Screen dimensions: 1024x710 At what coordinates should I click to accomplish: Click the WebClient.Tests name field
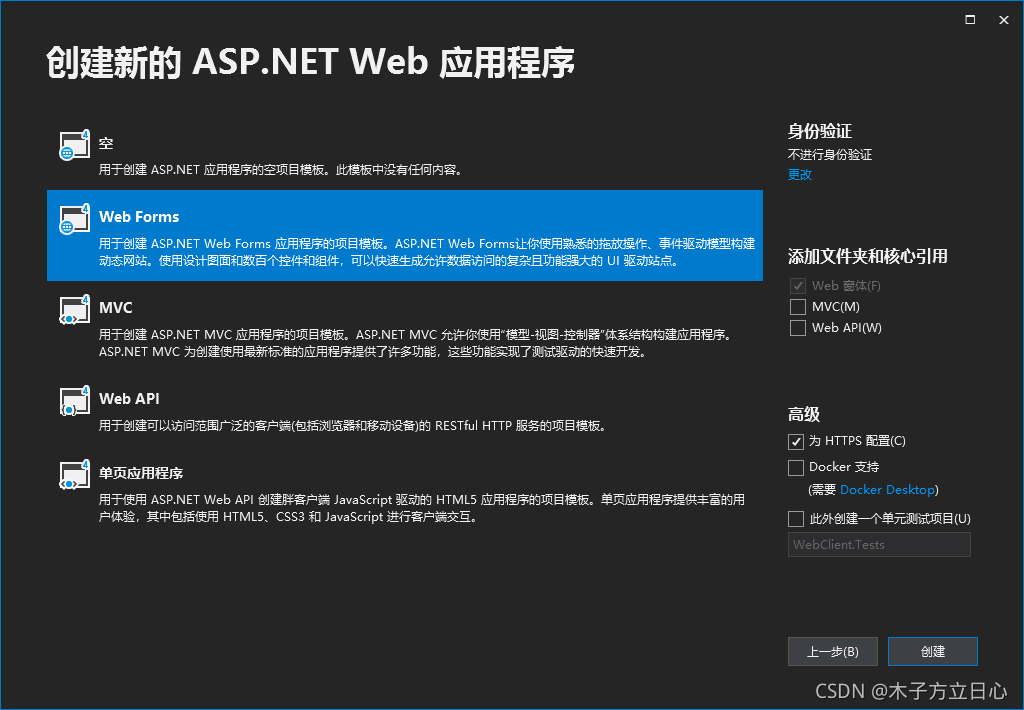coord(878,544)
